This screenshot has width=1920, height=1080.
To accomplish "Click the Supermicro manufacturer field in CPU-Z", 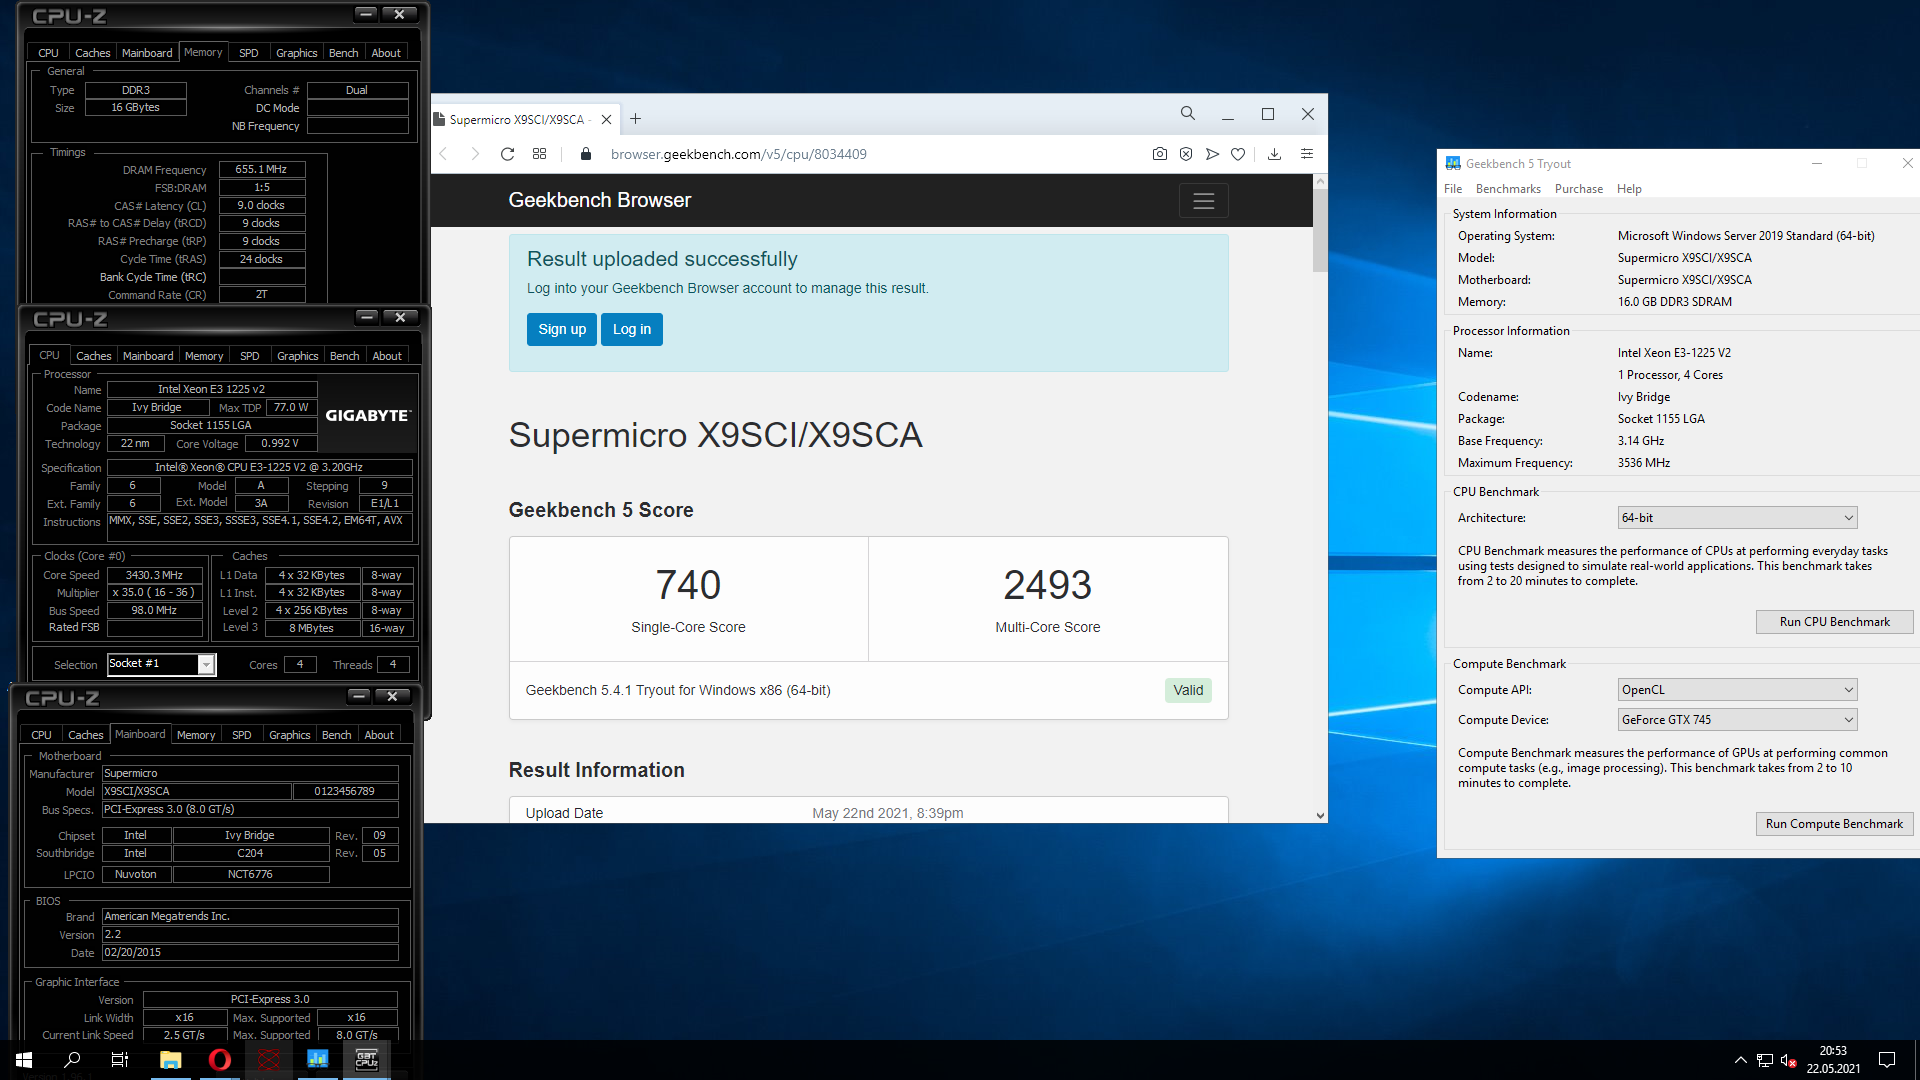I will [250, 773].
